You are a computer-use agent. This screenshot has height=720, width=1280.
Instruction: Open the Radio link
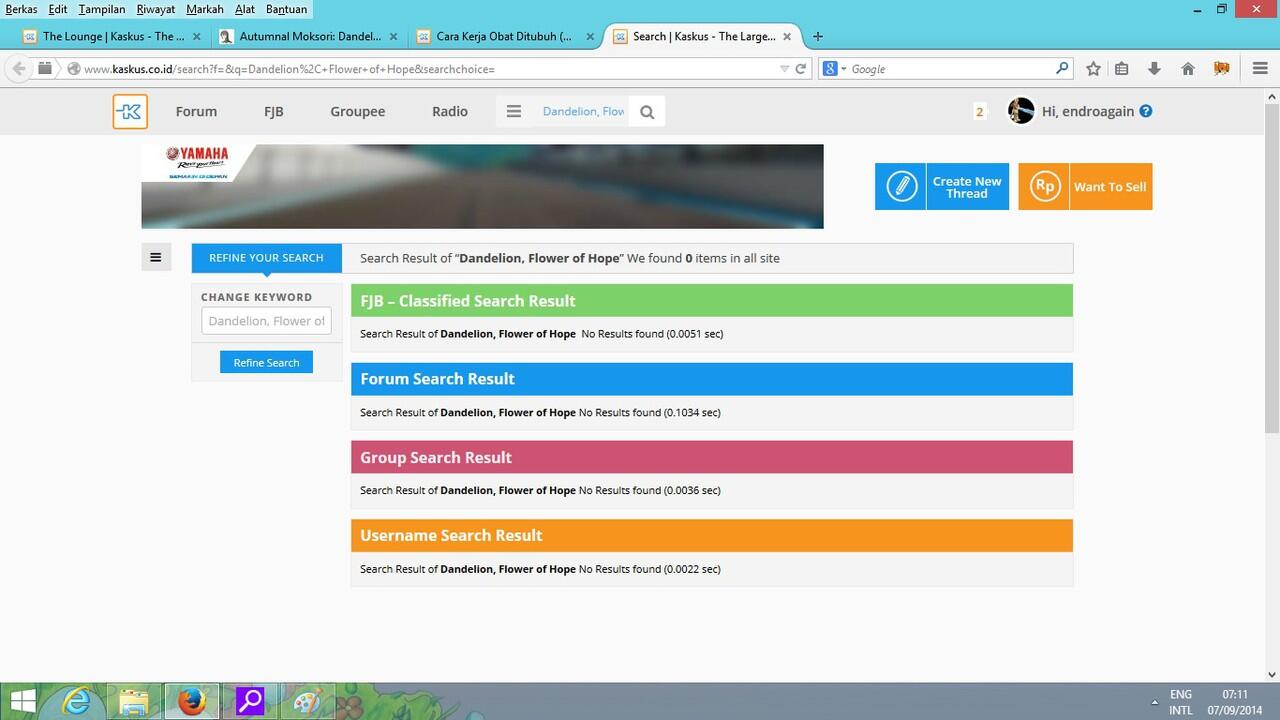[450, 111]
